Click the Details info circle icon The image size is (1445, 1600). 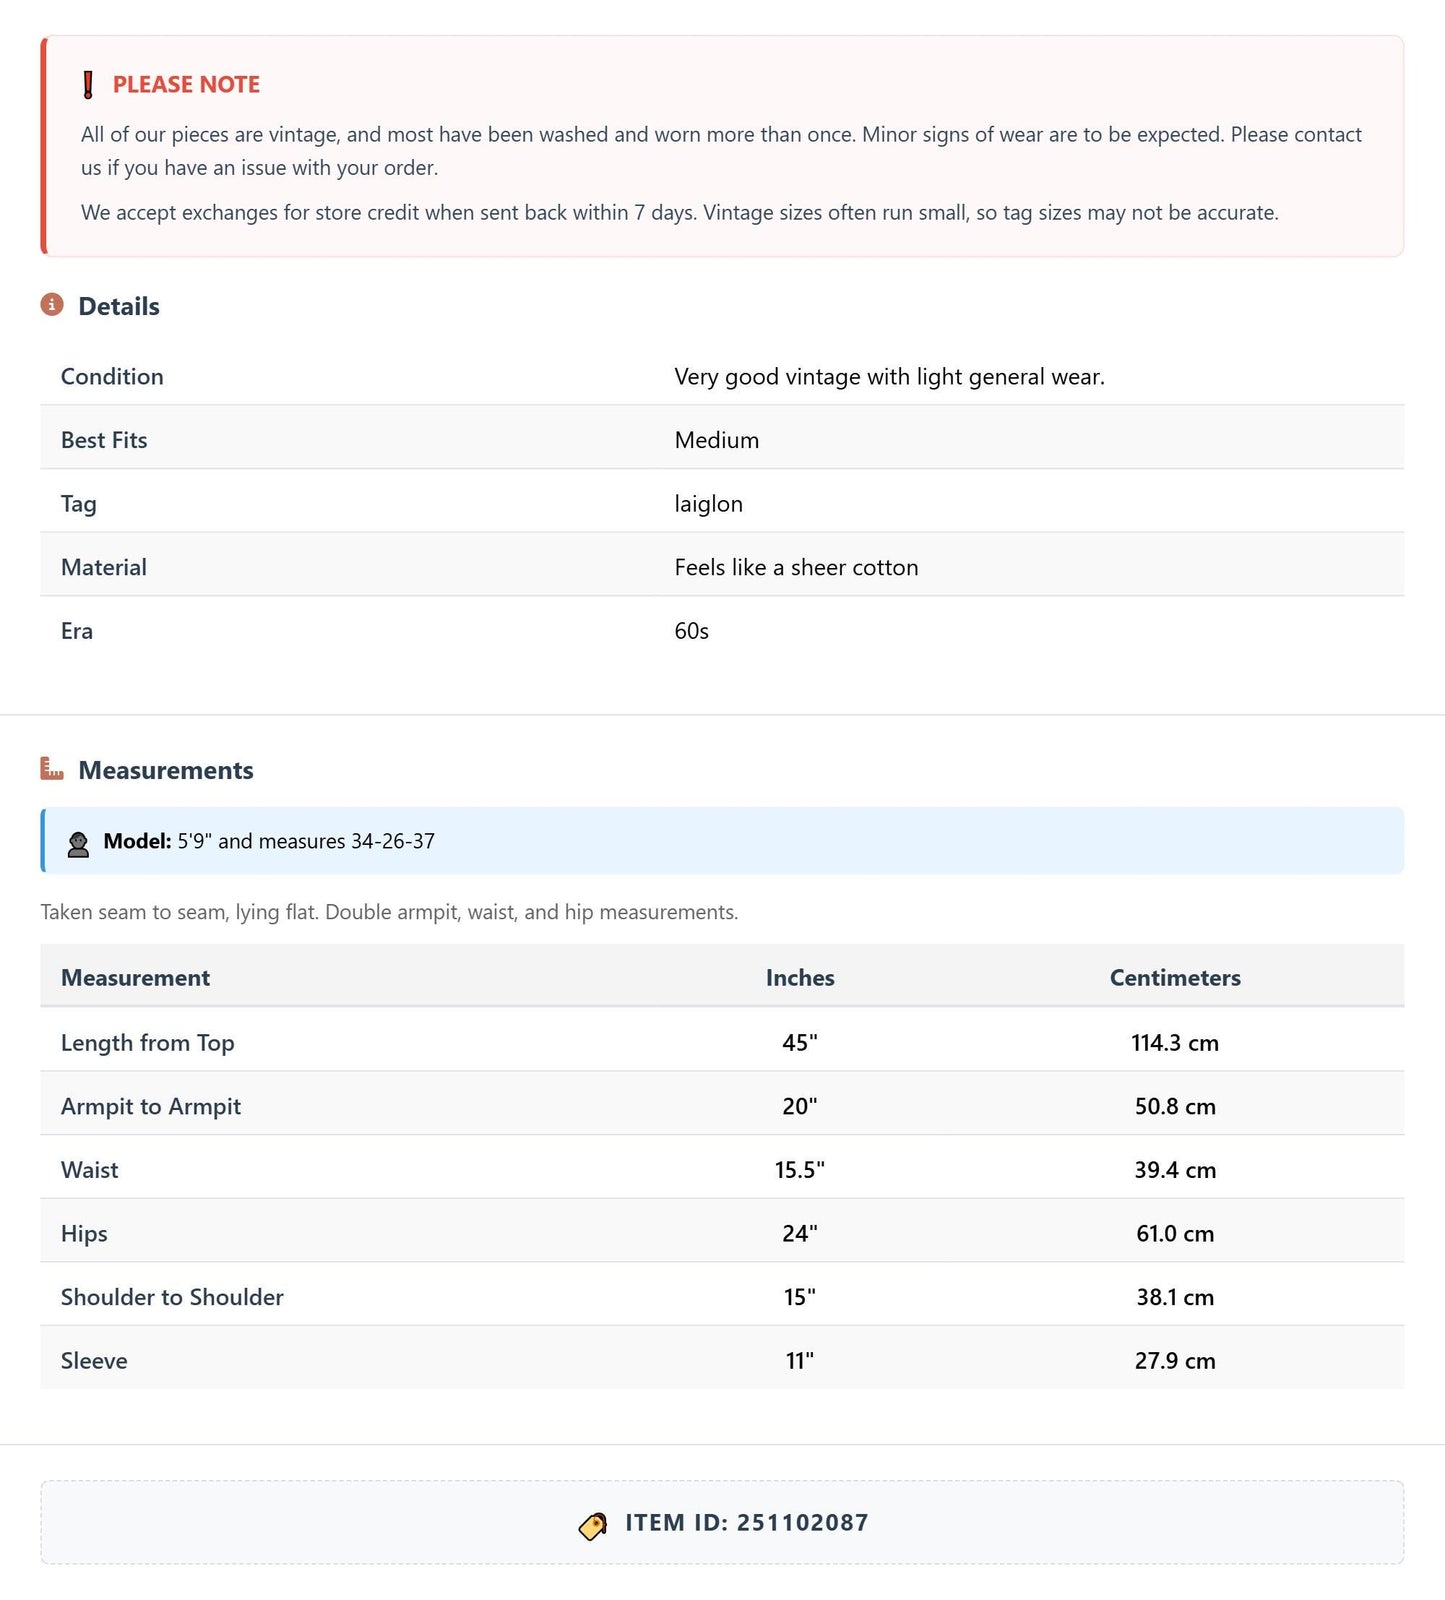(x=52, y=305)
